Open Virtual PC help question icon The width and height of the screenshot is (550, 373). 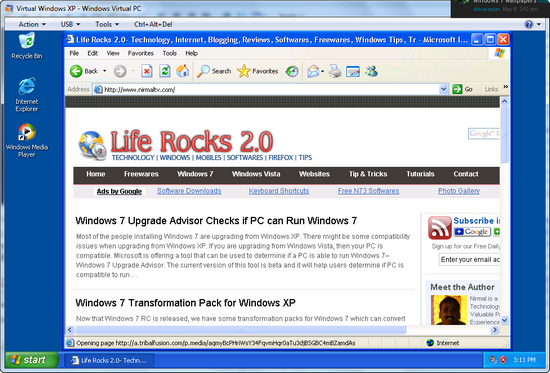pyautogui.click(x=529, y=24)
